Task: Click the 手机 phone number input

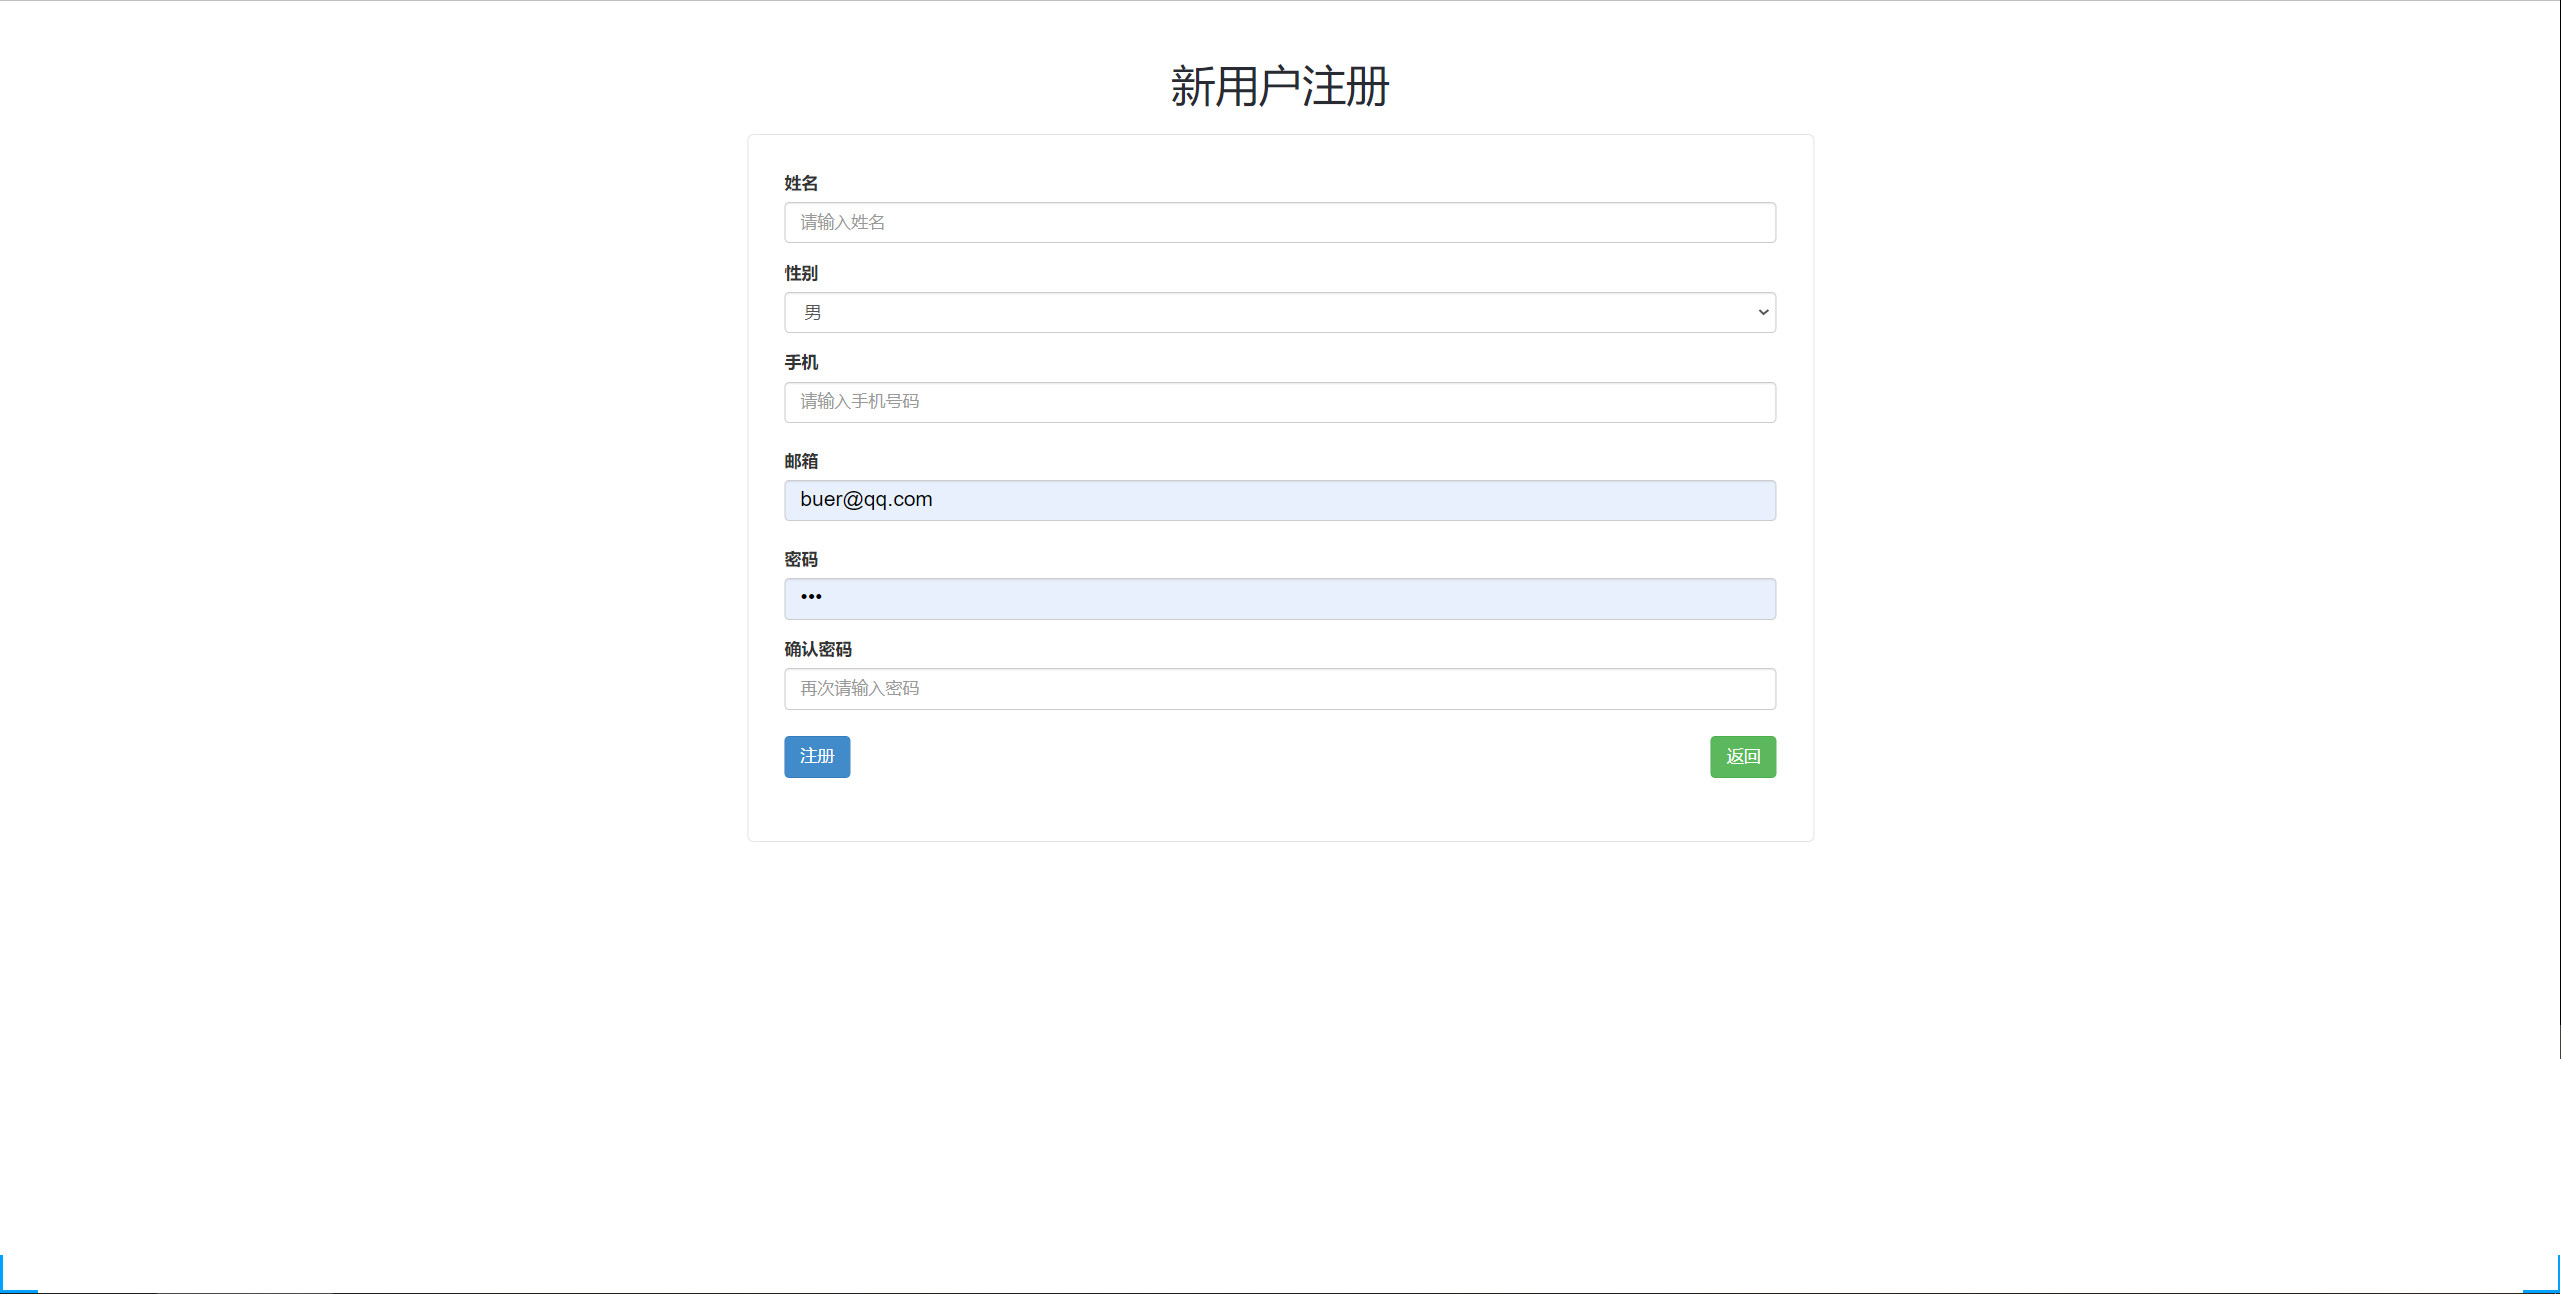Action: pyautogui.click(x=1279, y=402)
